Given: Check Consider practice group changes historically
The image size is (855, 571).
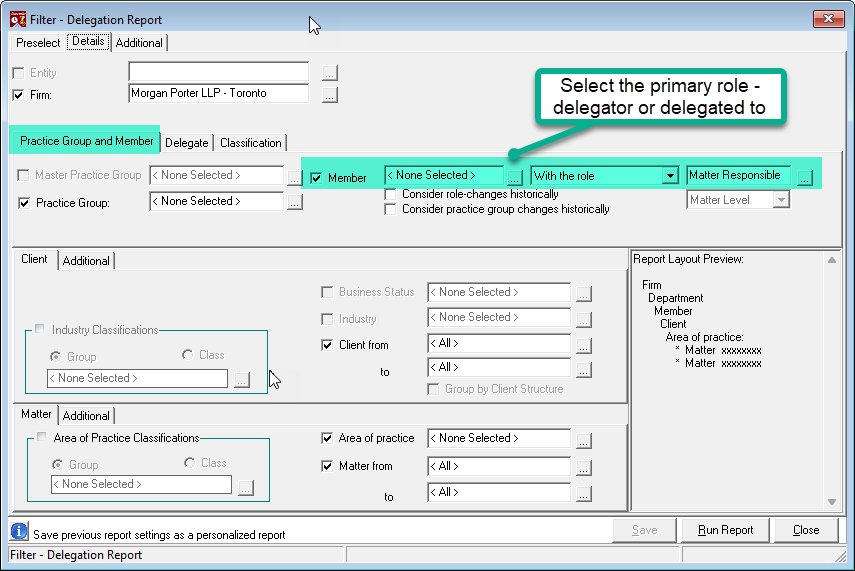Looking at the screenshot, I should pyautogui.click(x=390, y=209).
